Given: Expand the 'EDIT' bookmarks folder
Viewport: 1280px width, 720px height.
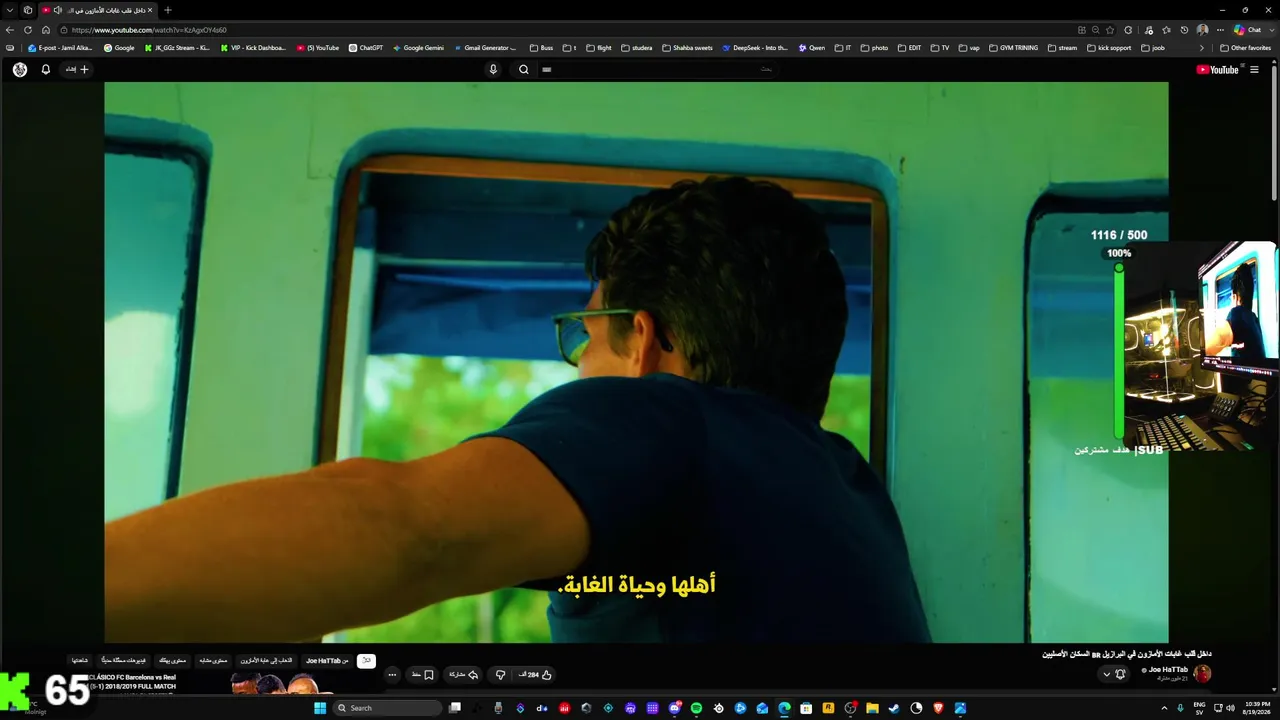Looking at the screenshot, I should point(910,48).
